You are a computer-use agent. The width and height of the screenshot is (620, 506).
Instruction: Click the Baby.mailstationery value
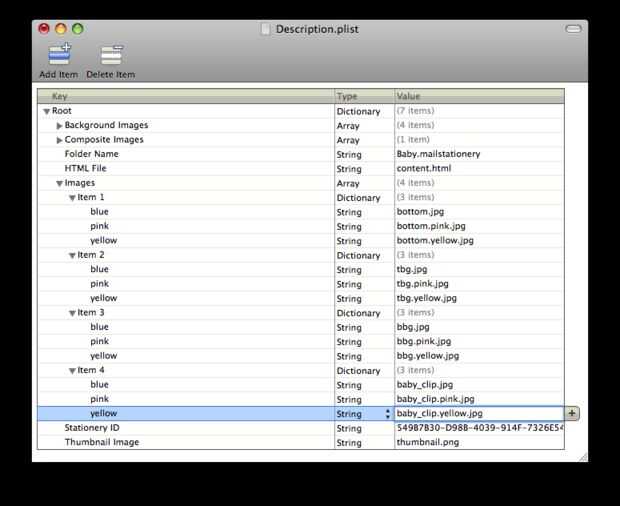438,154
